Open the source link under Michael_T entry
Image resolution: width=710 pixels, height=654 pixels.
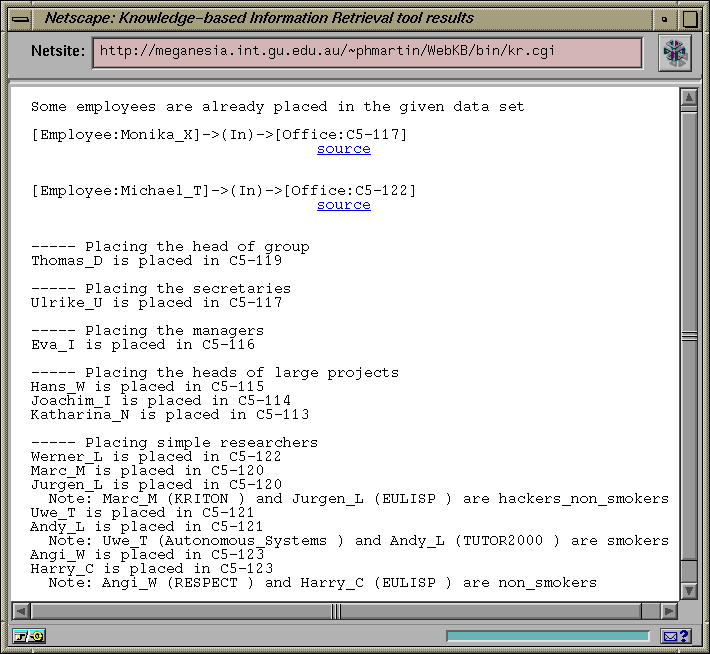point(343,205)
